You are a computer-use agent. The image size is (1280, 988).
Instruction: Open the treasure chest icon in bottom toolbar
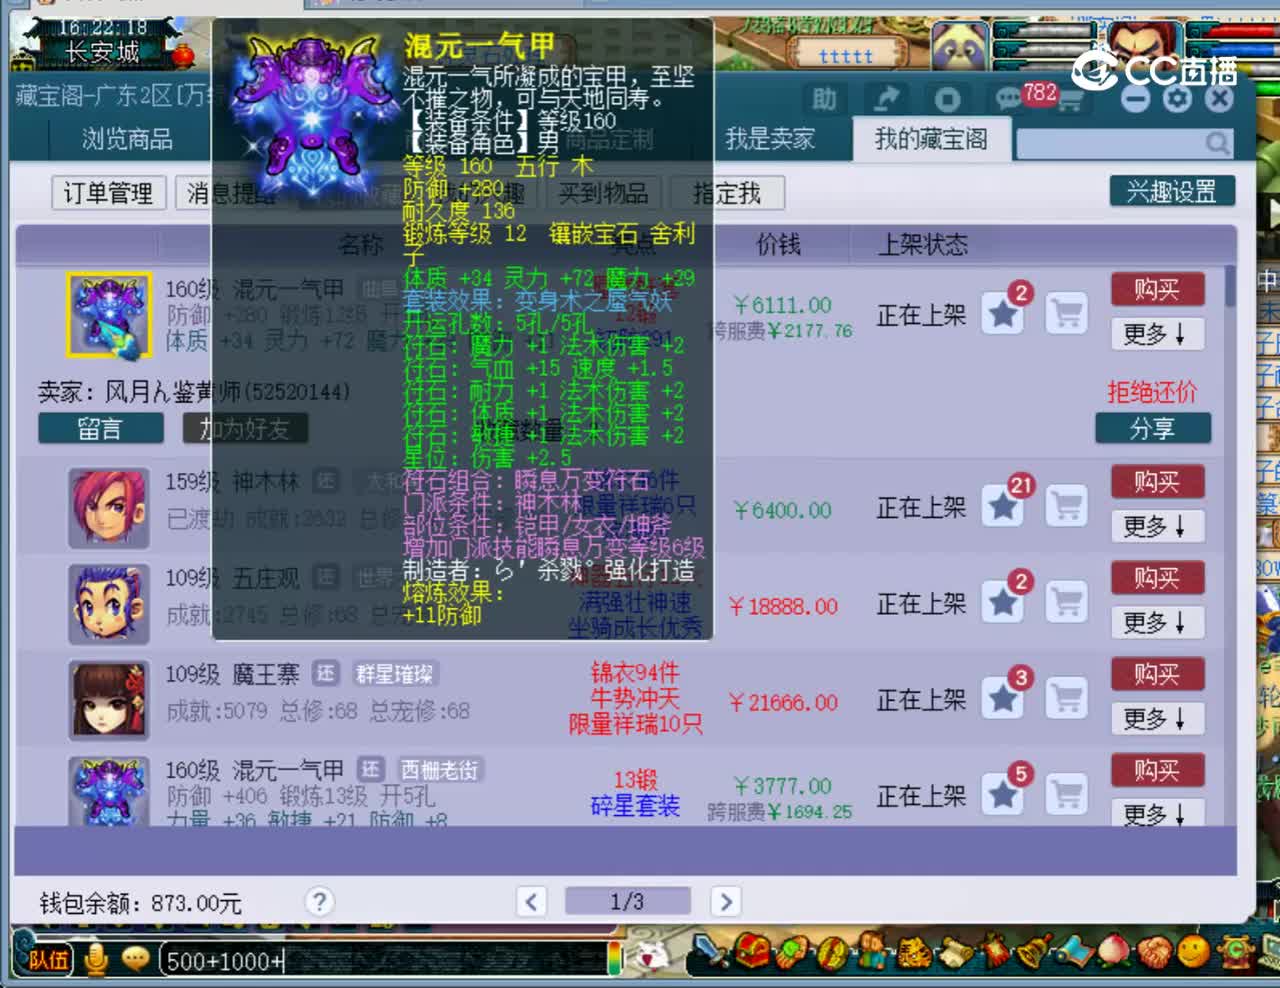tap(754, 951)
